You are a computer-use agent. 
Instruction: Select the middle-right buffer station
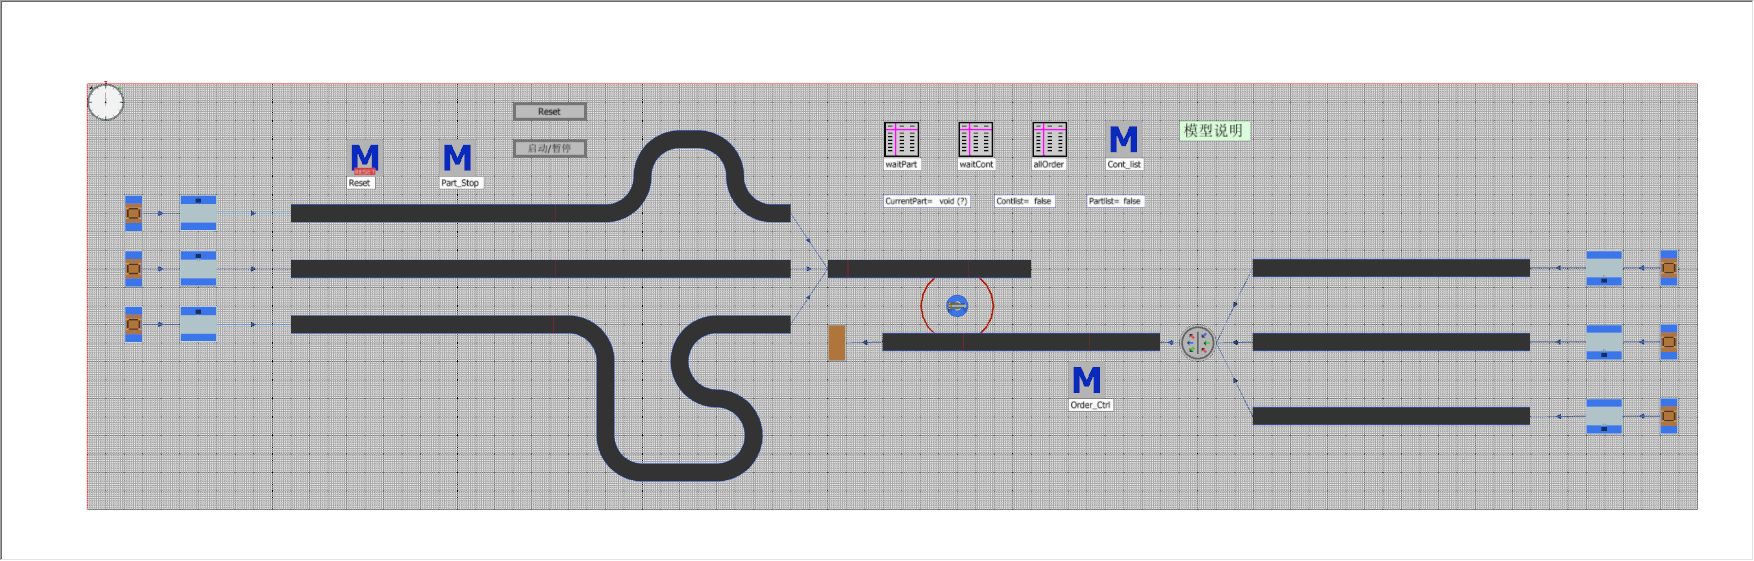click(1604, 342)
